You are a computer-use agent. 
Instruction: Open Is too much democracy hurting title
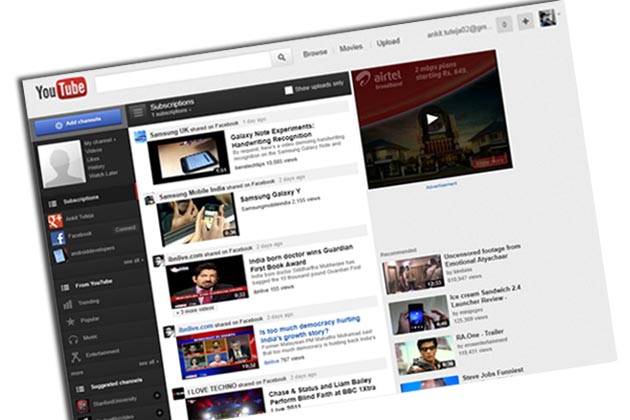[310, 328]
